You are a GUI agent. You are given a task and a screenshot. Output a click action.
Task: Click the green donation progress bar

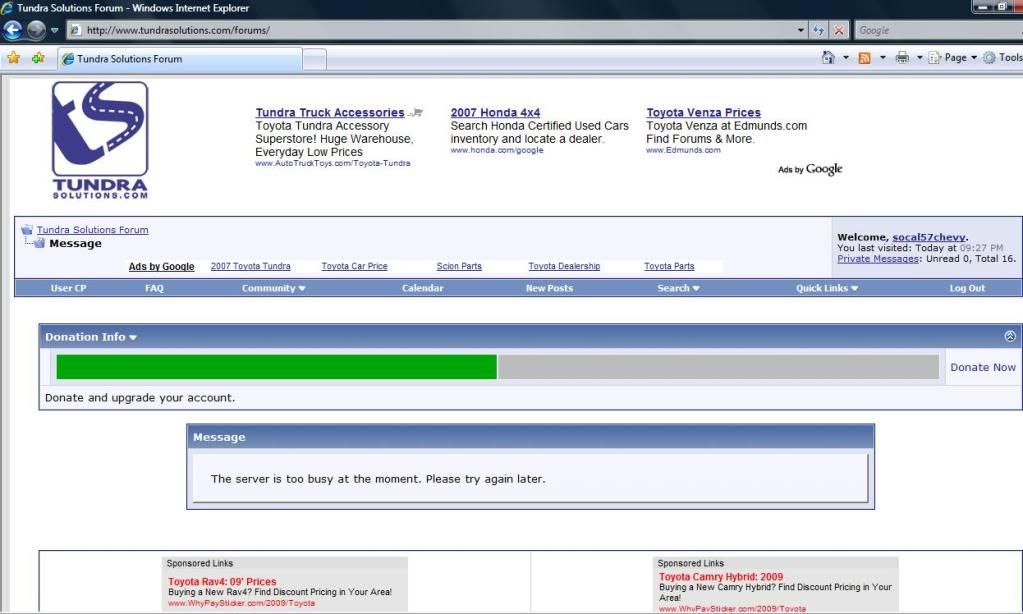277,367
